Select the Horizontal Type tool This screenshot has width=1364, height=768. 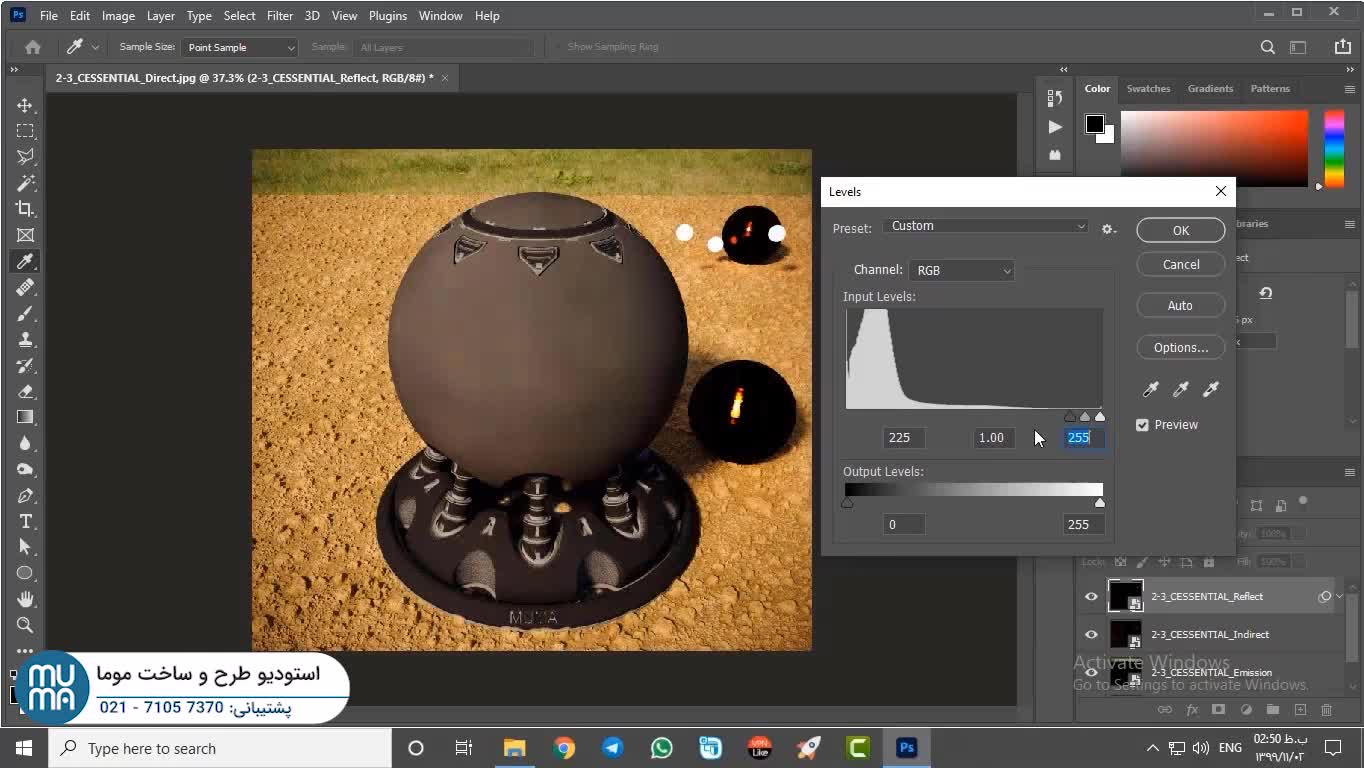25,521
